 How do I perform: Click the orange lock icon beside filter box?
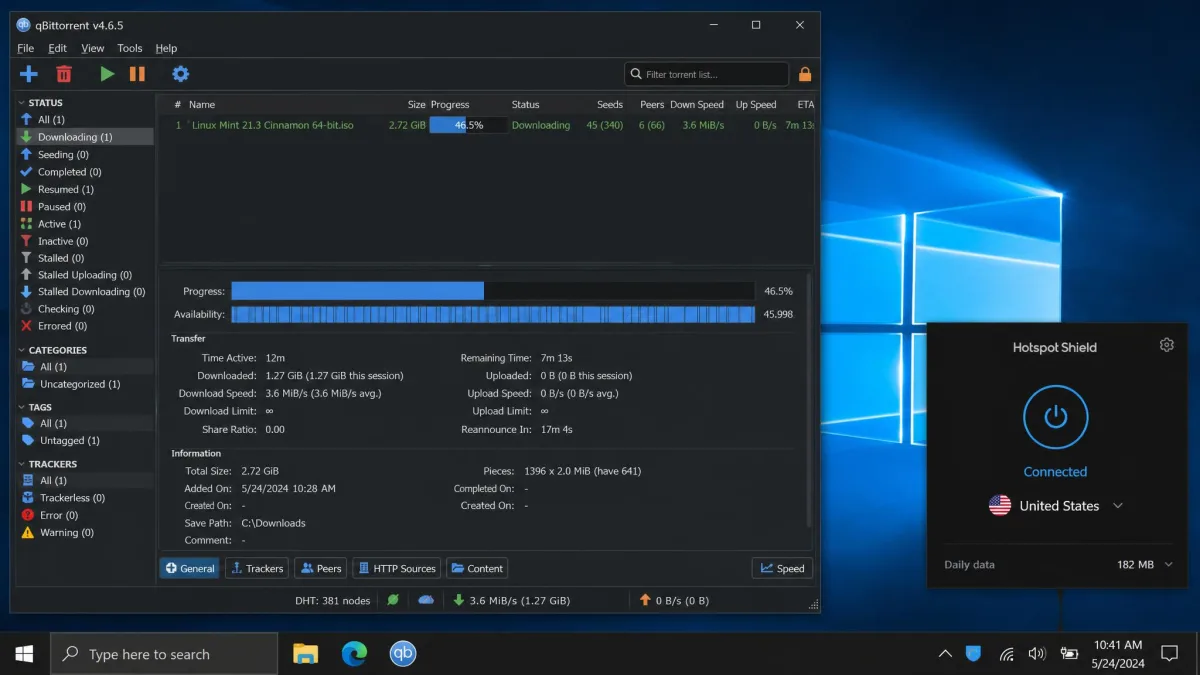(805, 74)
